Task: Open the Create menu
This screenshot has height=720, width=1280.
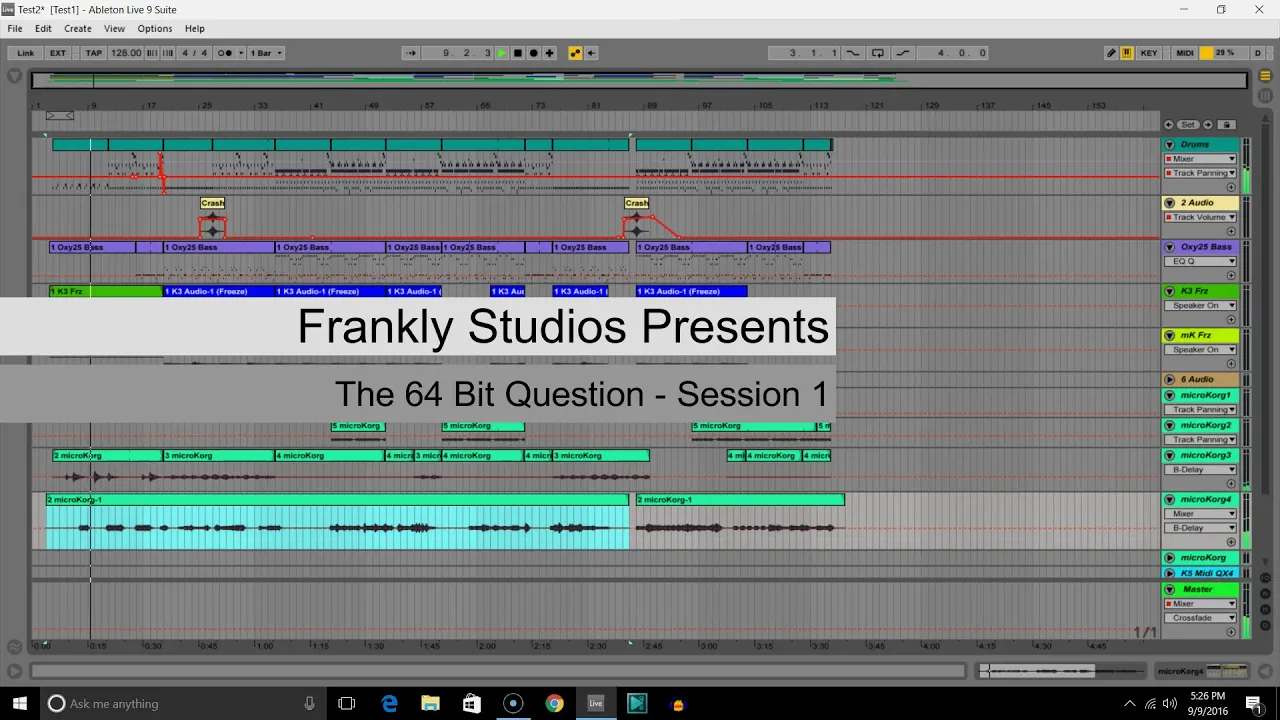Action: (x=78, y=28)
